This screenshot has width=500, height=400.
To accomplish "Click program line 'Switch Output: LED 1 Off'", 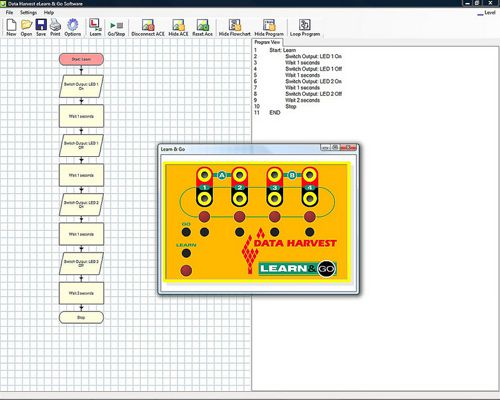I will point(314,69).
